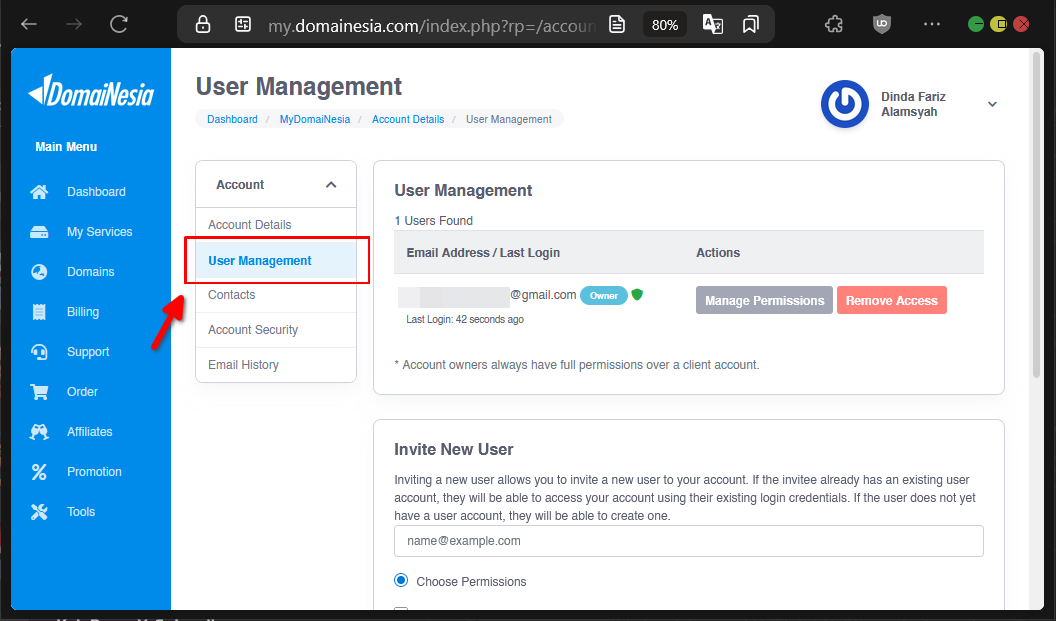Open Billing menu item
This screenshot has width=1056, height=621.
point(83,312)
